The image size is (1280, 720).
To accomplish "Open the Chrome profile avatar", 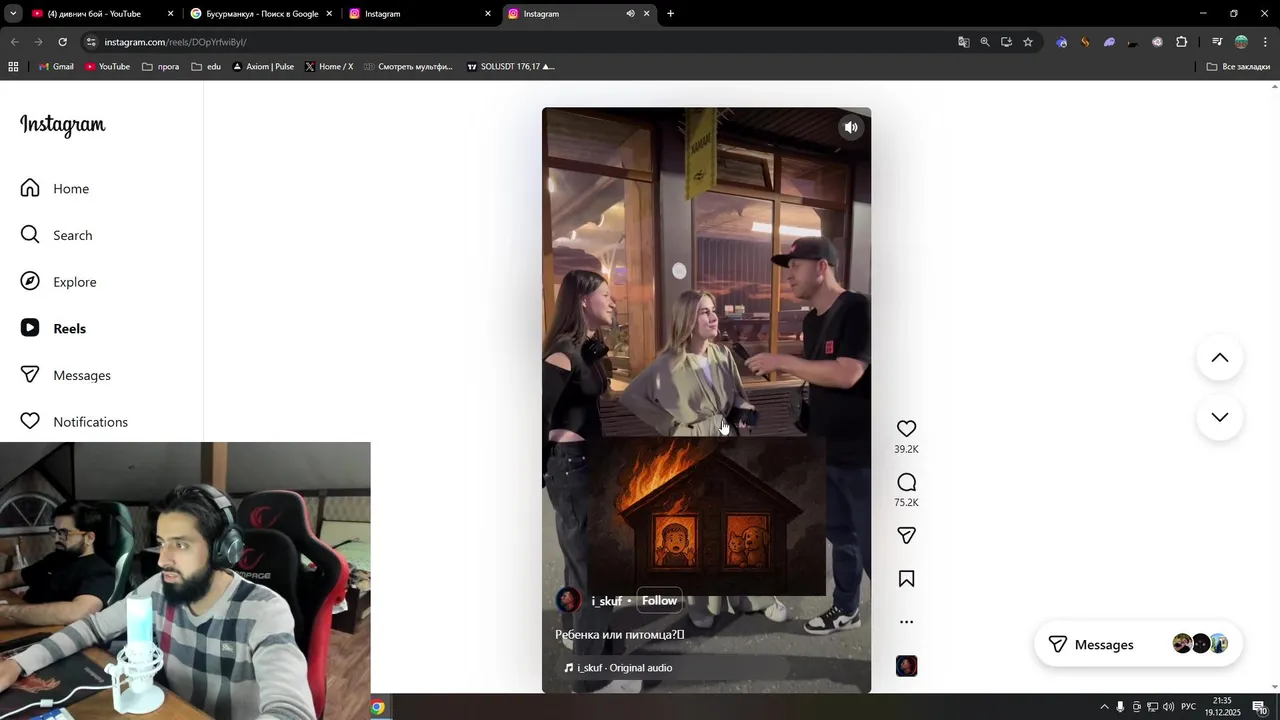I will click(1241, 42).
